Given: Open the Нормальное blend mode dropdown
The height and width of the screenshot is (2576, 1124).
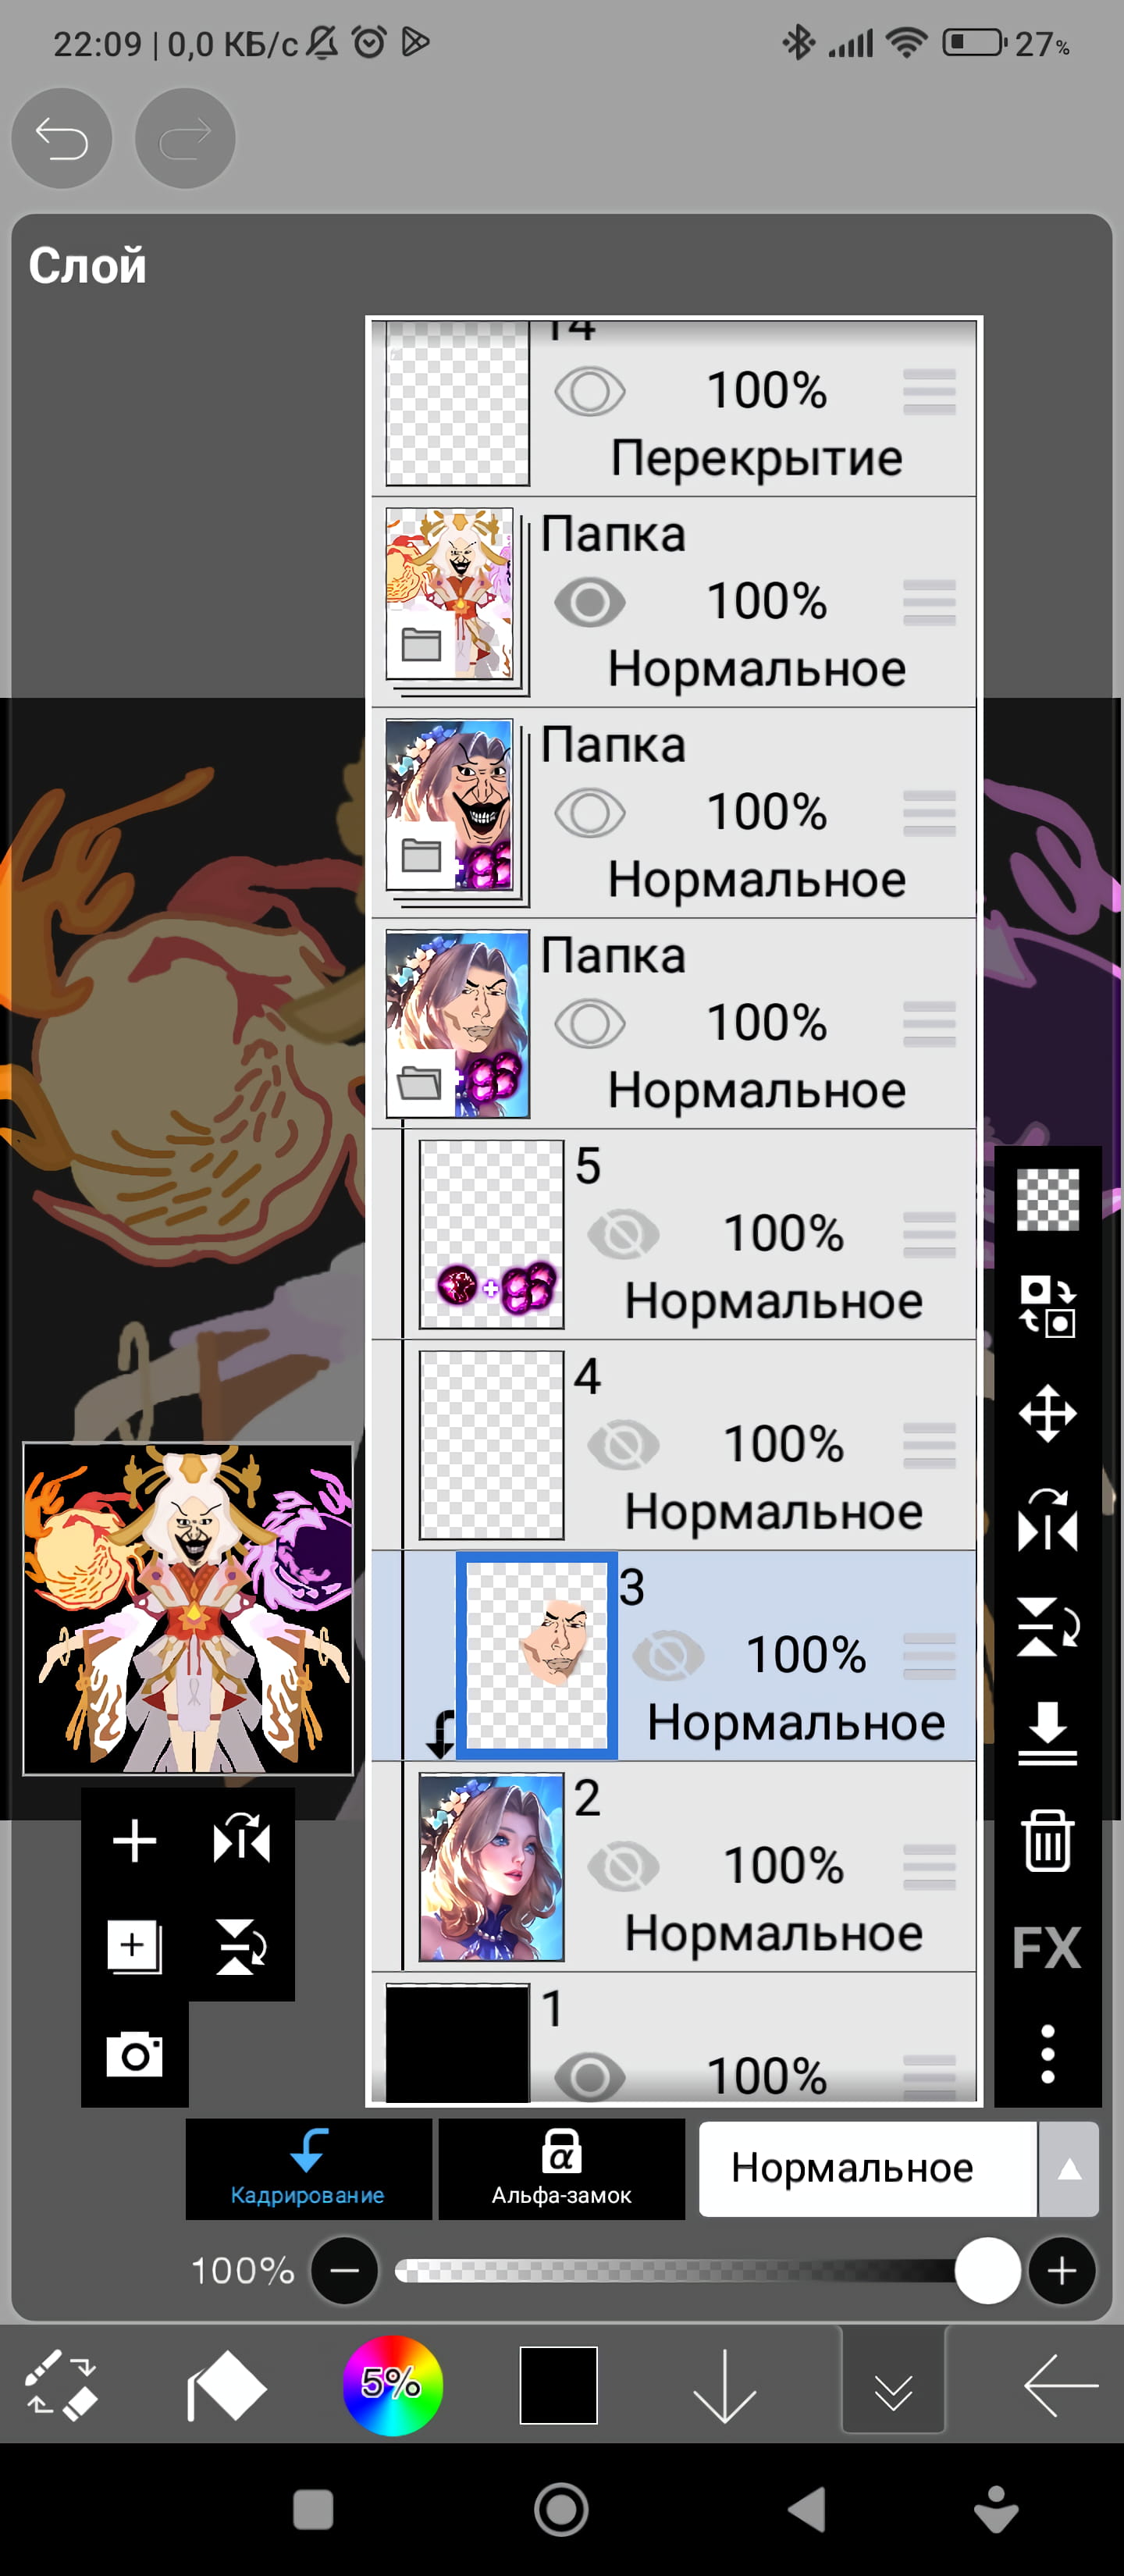Looking at the screenshot, I should pos(898,2168).
